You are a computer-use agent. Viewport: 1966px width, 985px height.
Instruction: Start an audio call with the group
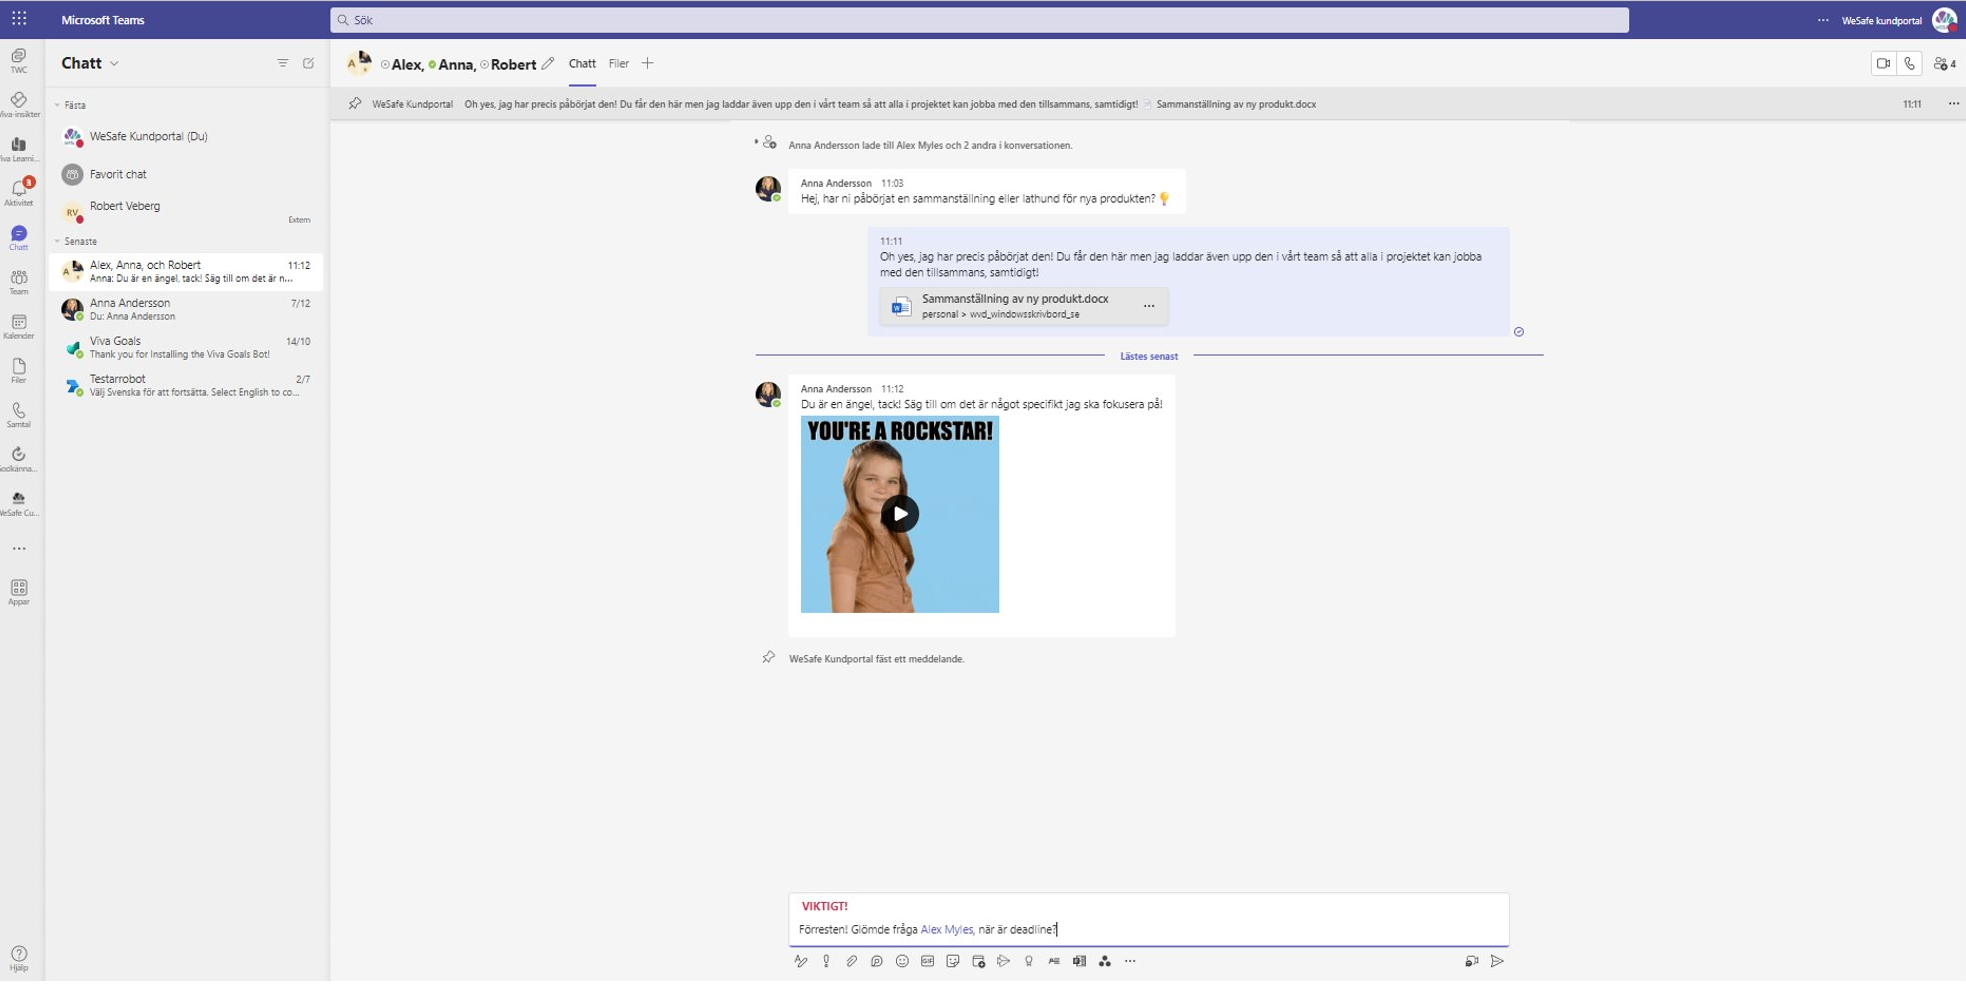pos(1910,64)
